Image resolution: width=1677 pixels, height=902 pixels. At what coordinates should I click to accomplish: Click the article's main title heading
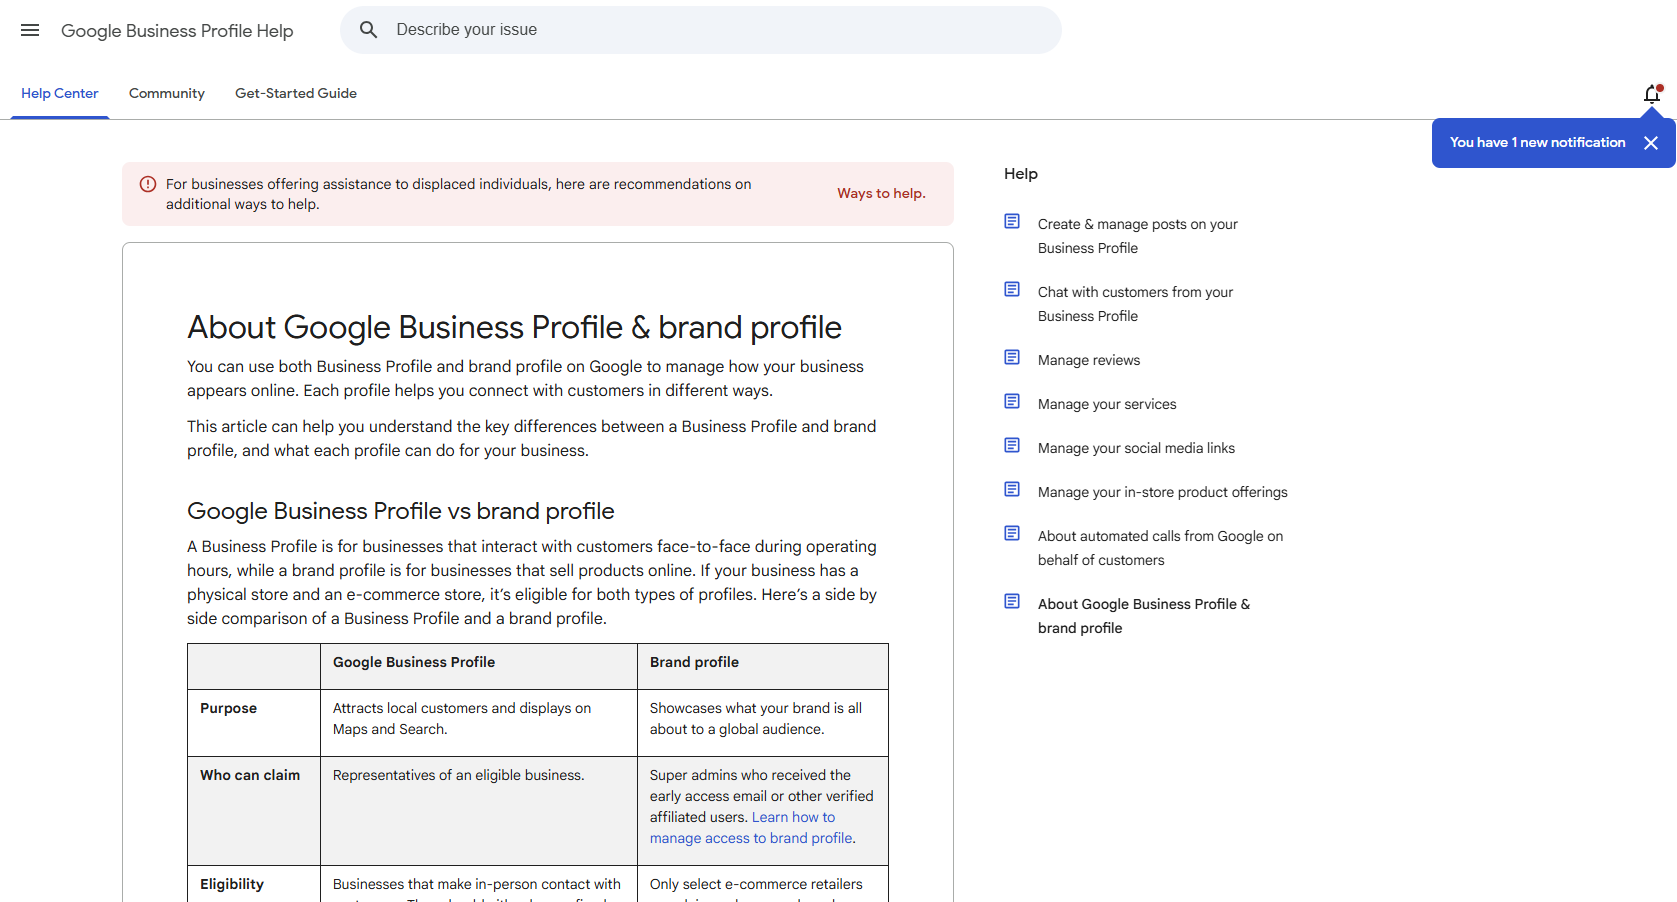[514, 327]
